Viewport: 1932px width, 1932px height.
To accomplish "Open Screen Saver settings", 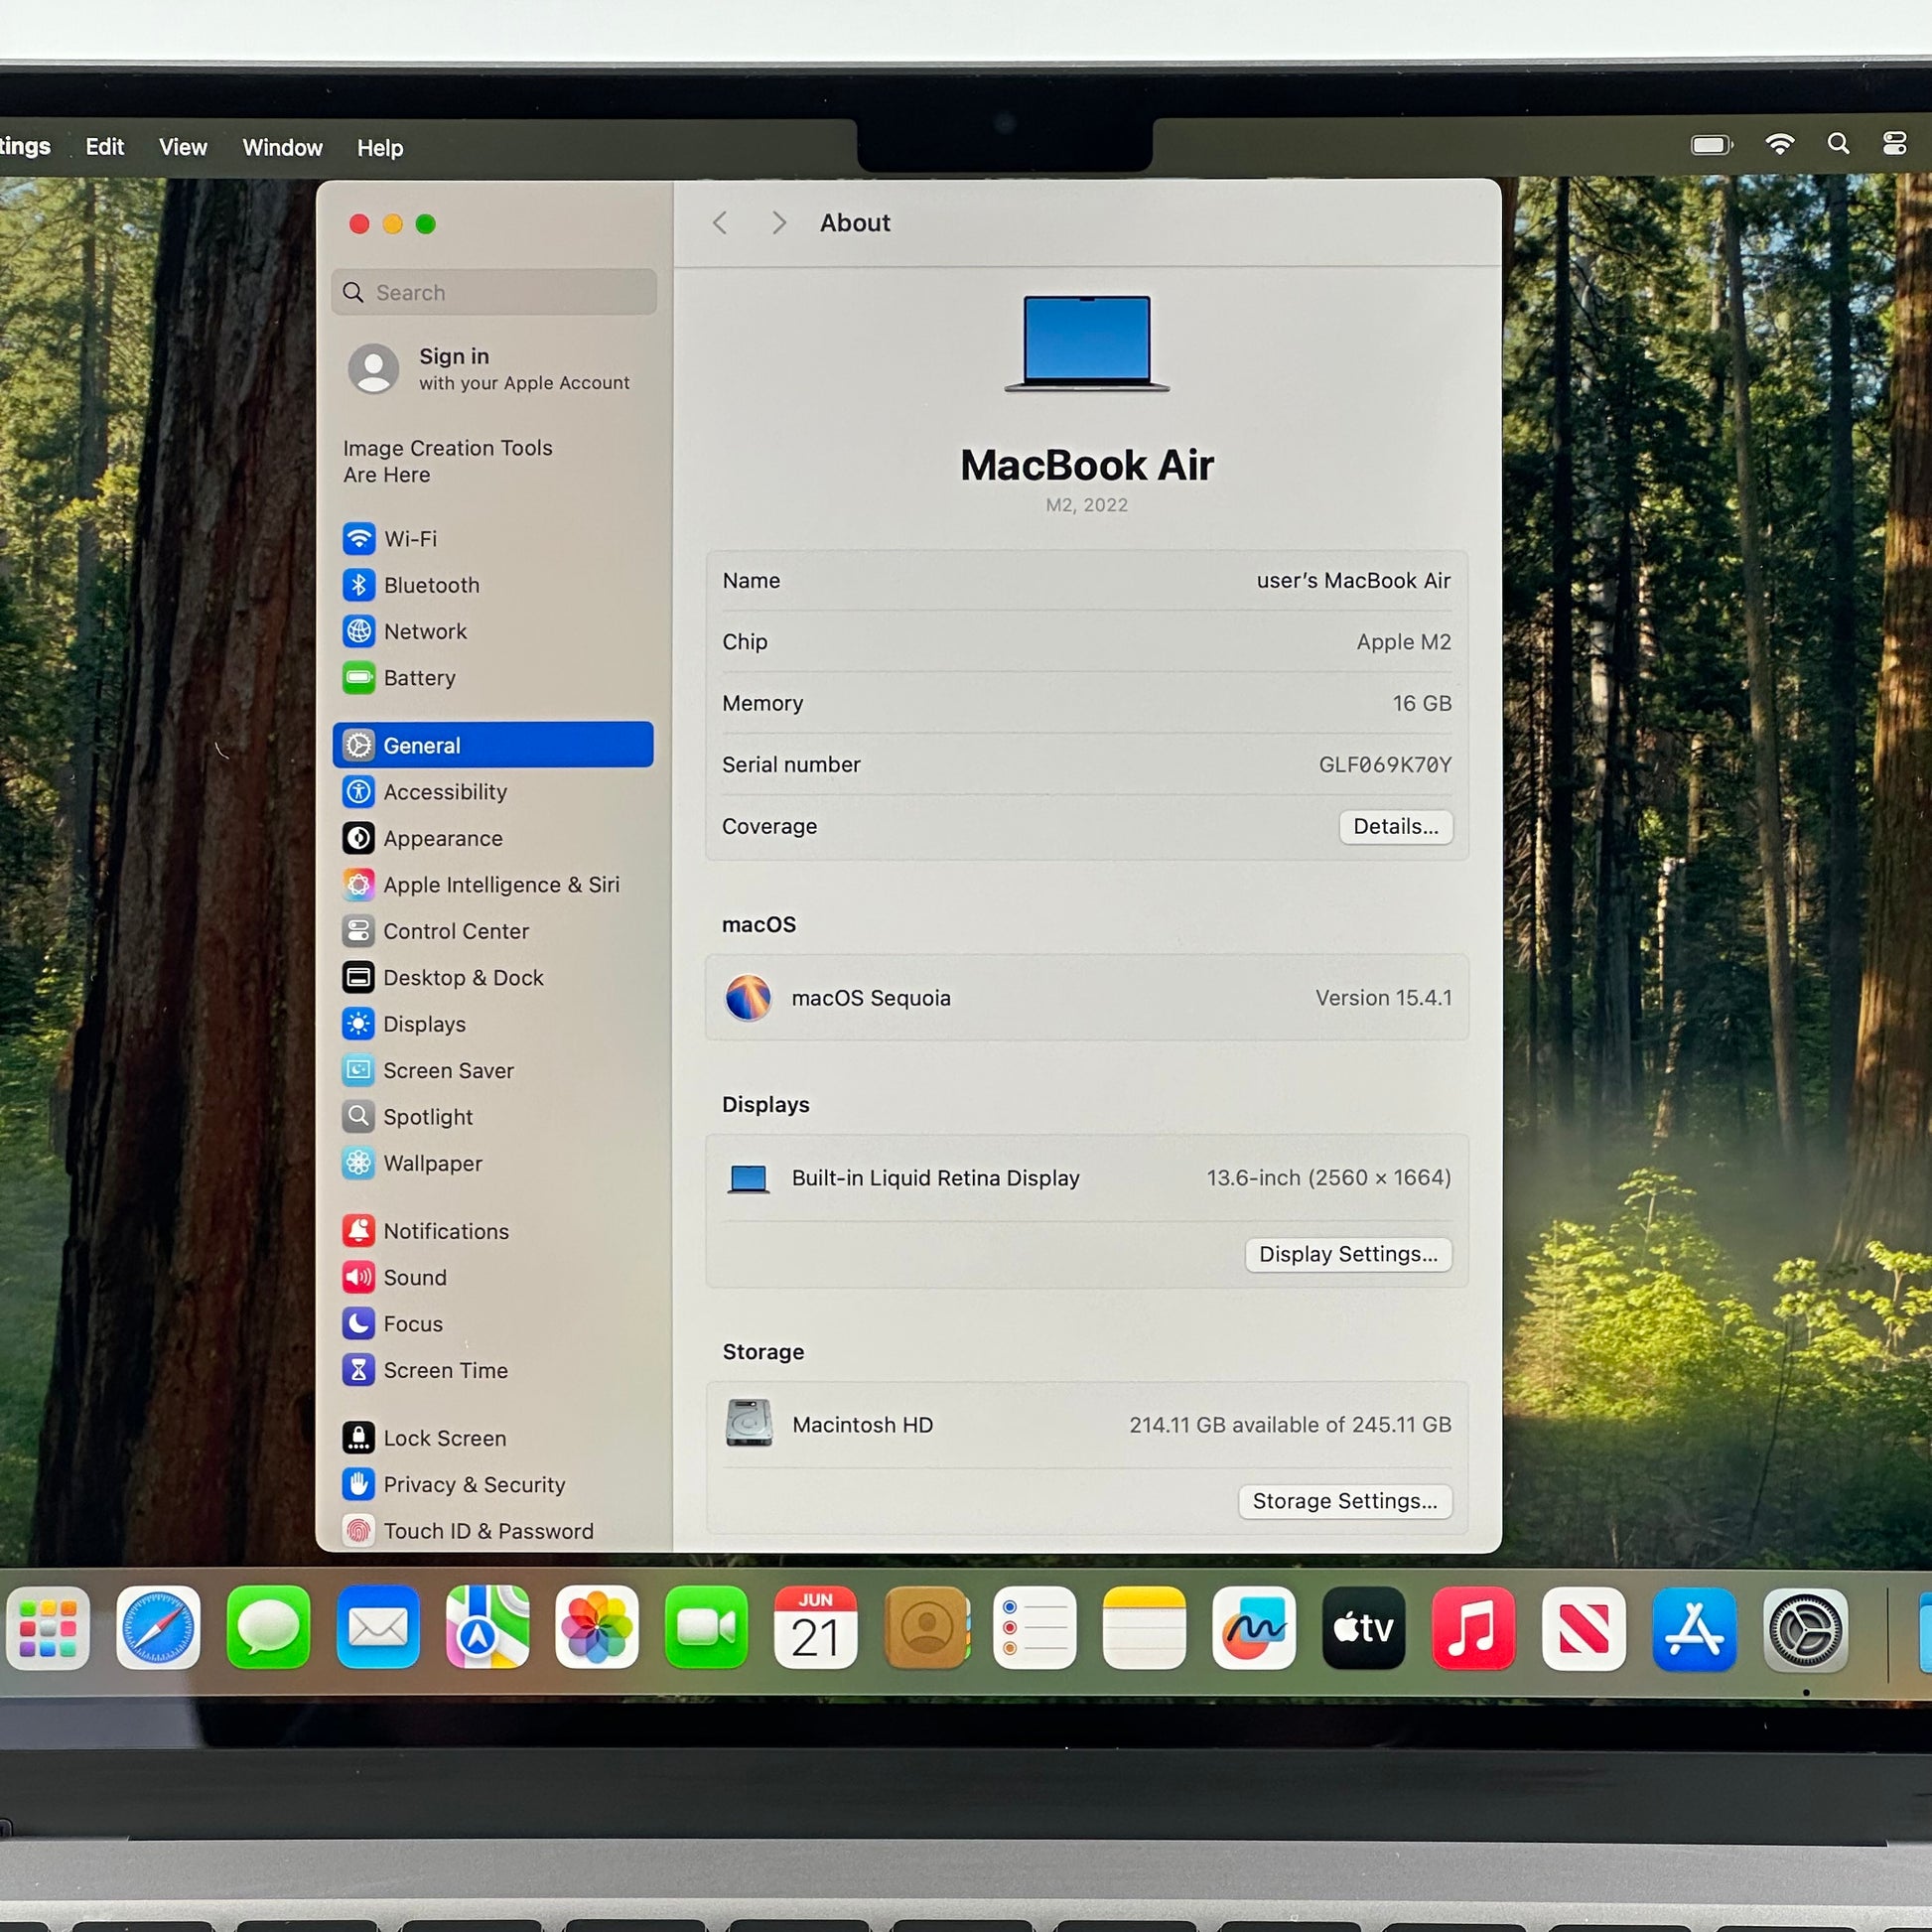I will pos(494,1071).
